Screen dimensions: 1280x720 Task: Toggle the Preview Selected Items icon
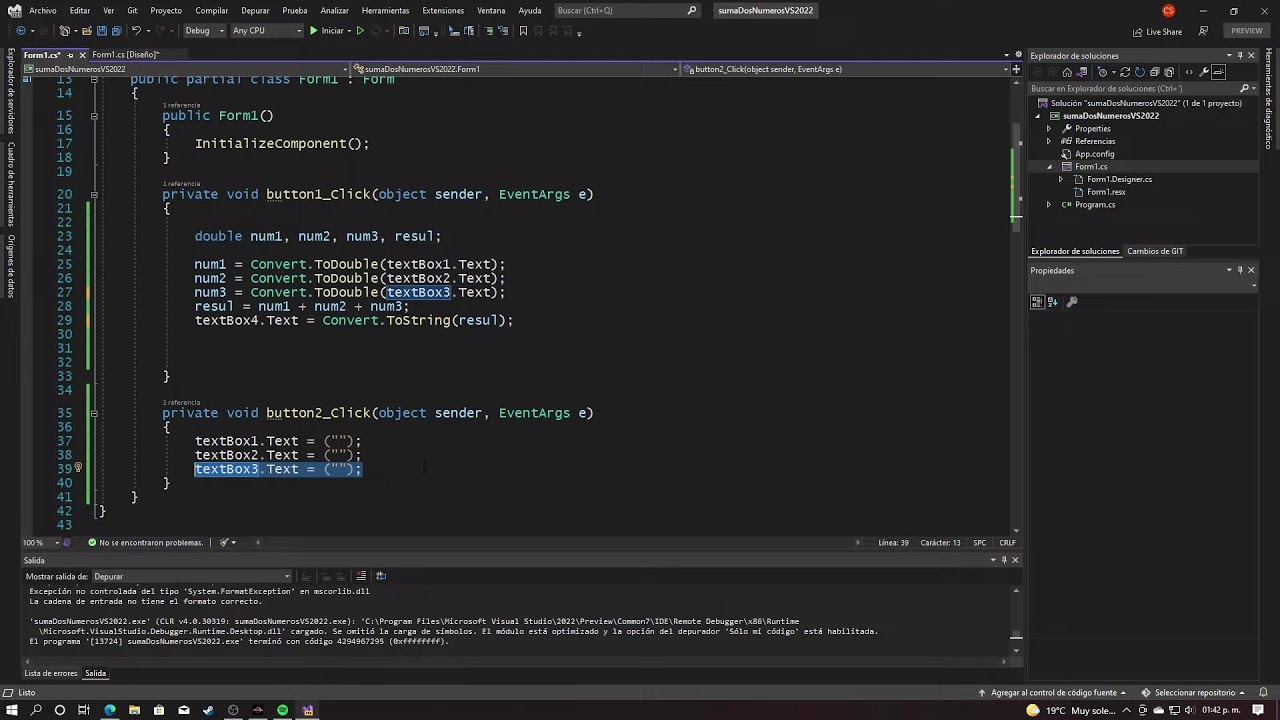point(1218,72)
